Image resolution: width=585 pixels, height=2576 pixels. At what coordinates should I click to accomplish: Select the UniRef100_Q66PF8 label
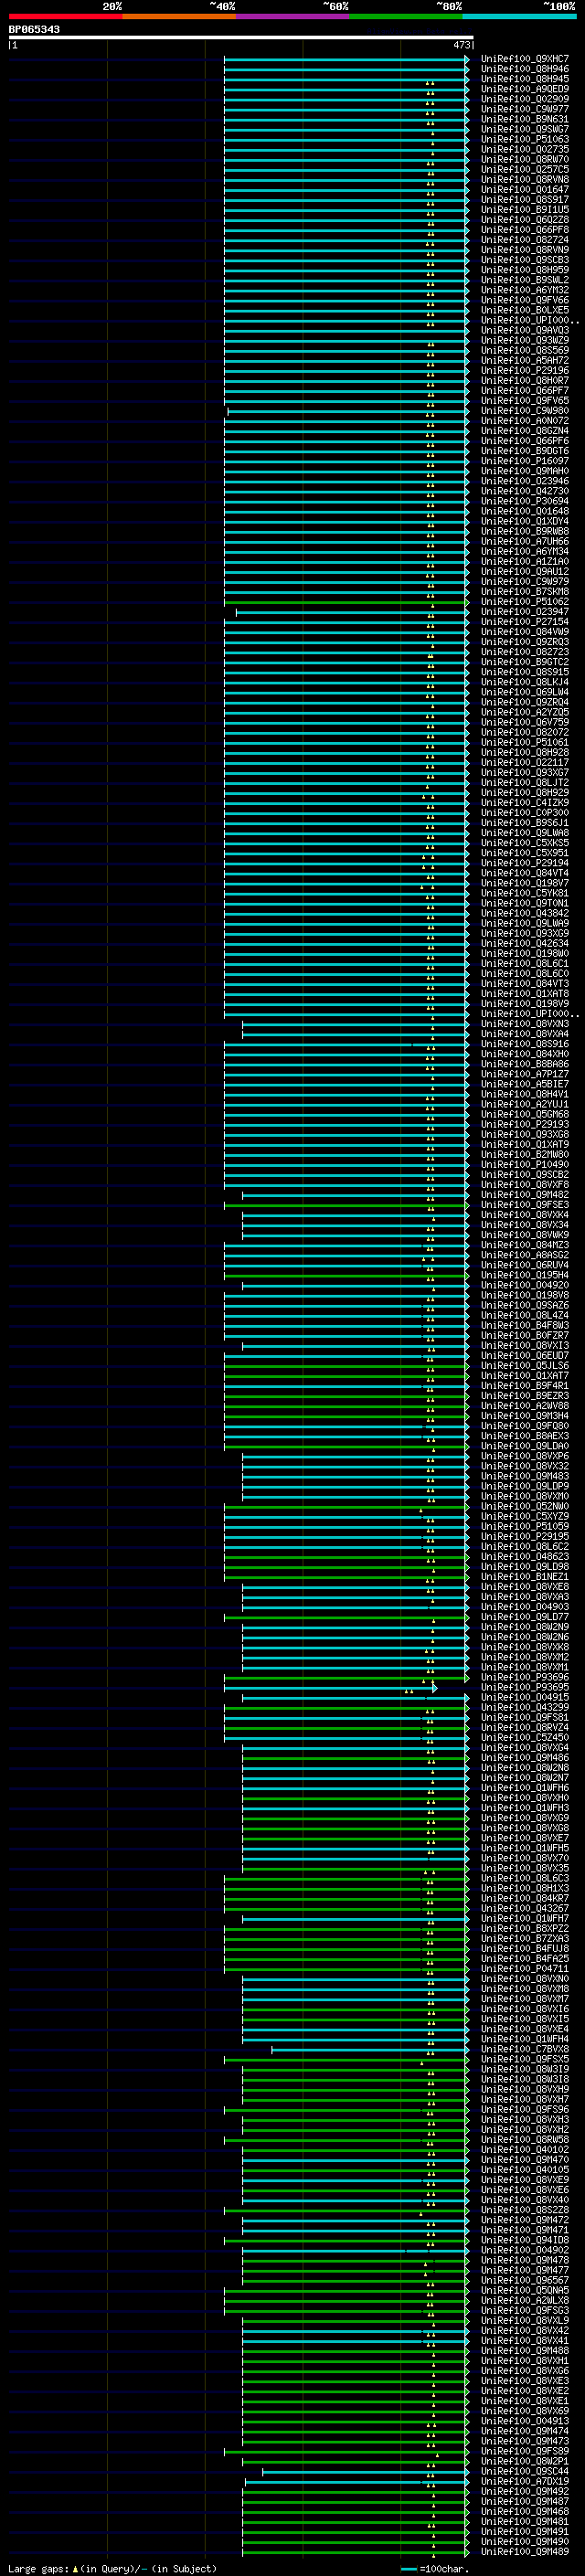[525, 230]
